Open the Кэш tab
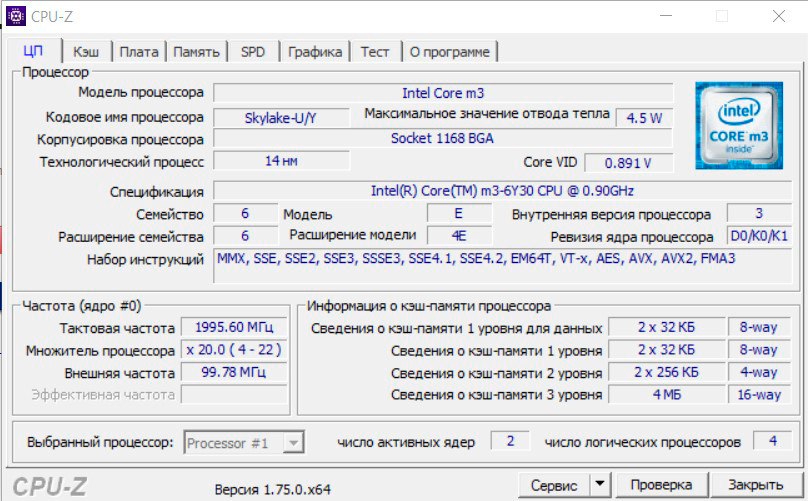 click(x=86, y=52)
